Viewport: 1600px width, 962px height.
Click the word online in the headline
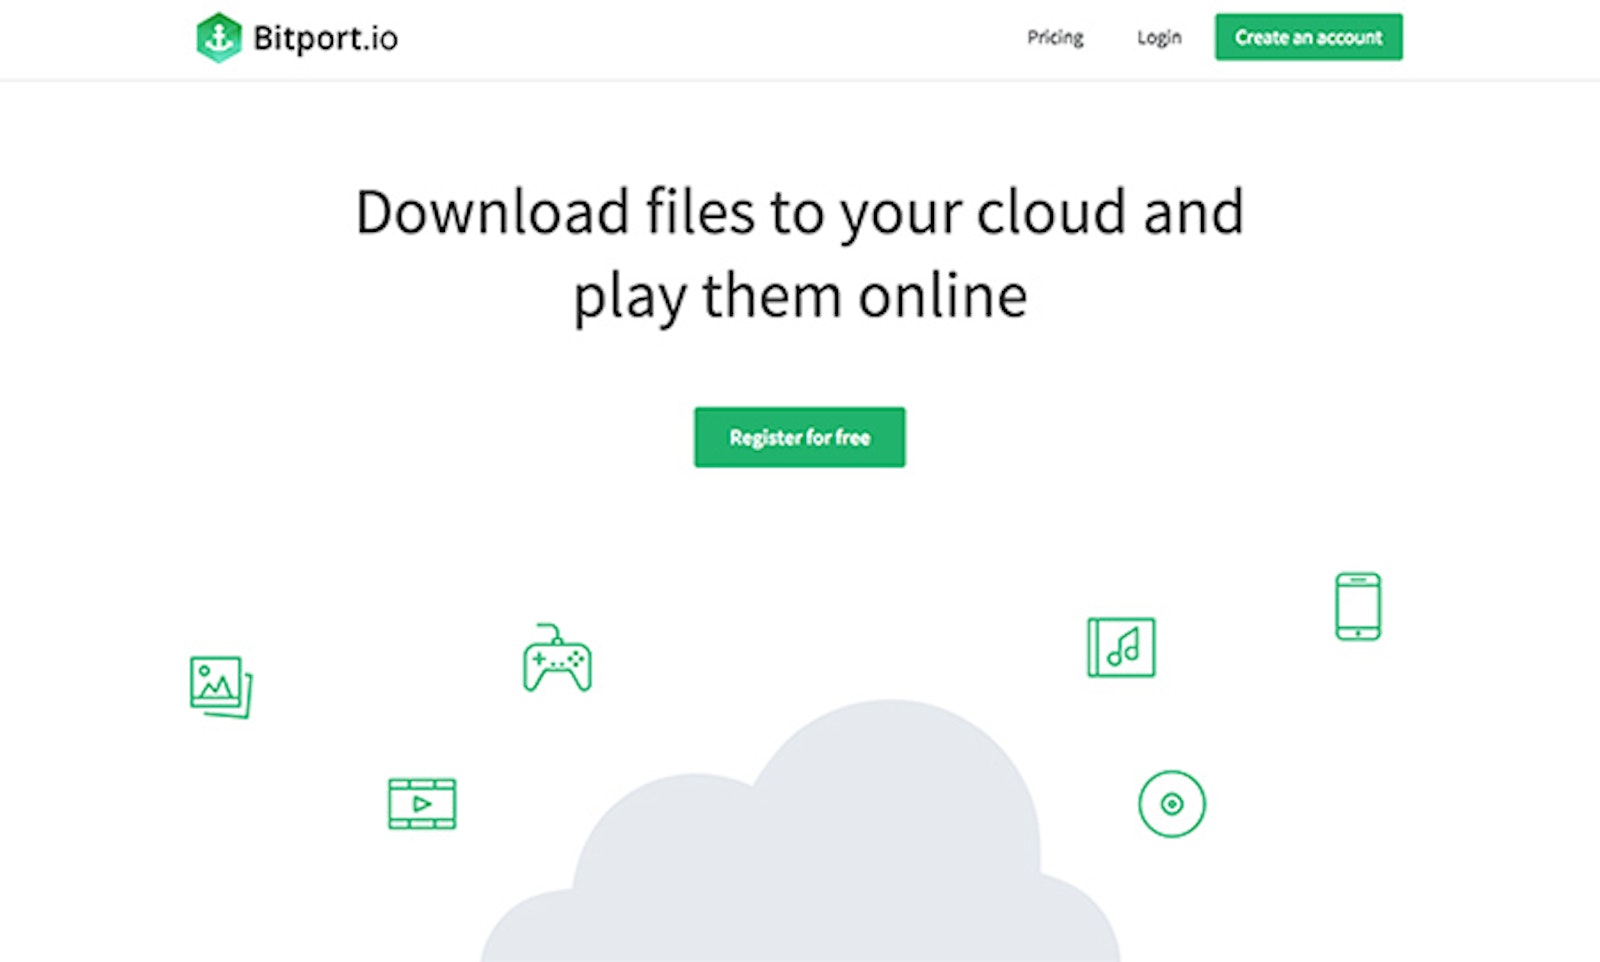(941, 293)
